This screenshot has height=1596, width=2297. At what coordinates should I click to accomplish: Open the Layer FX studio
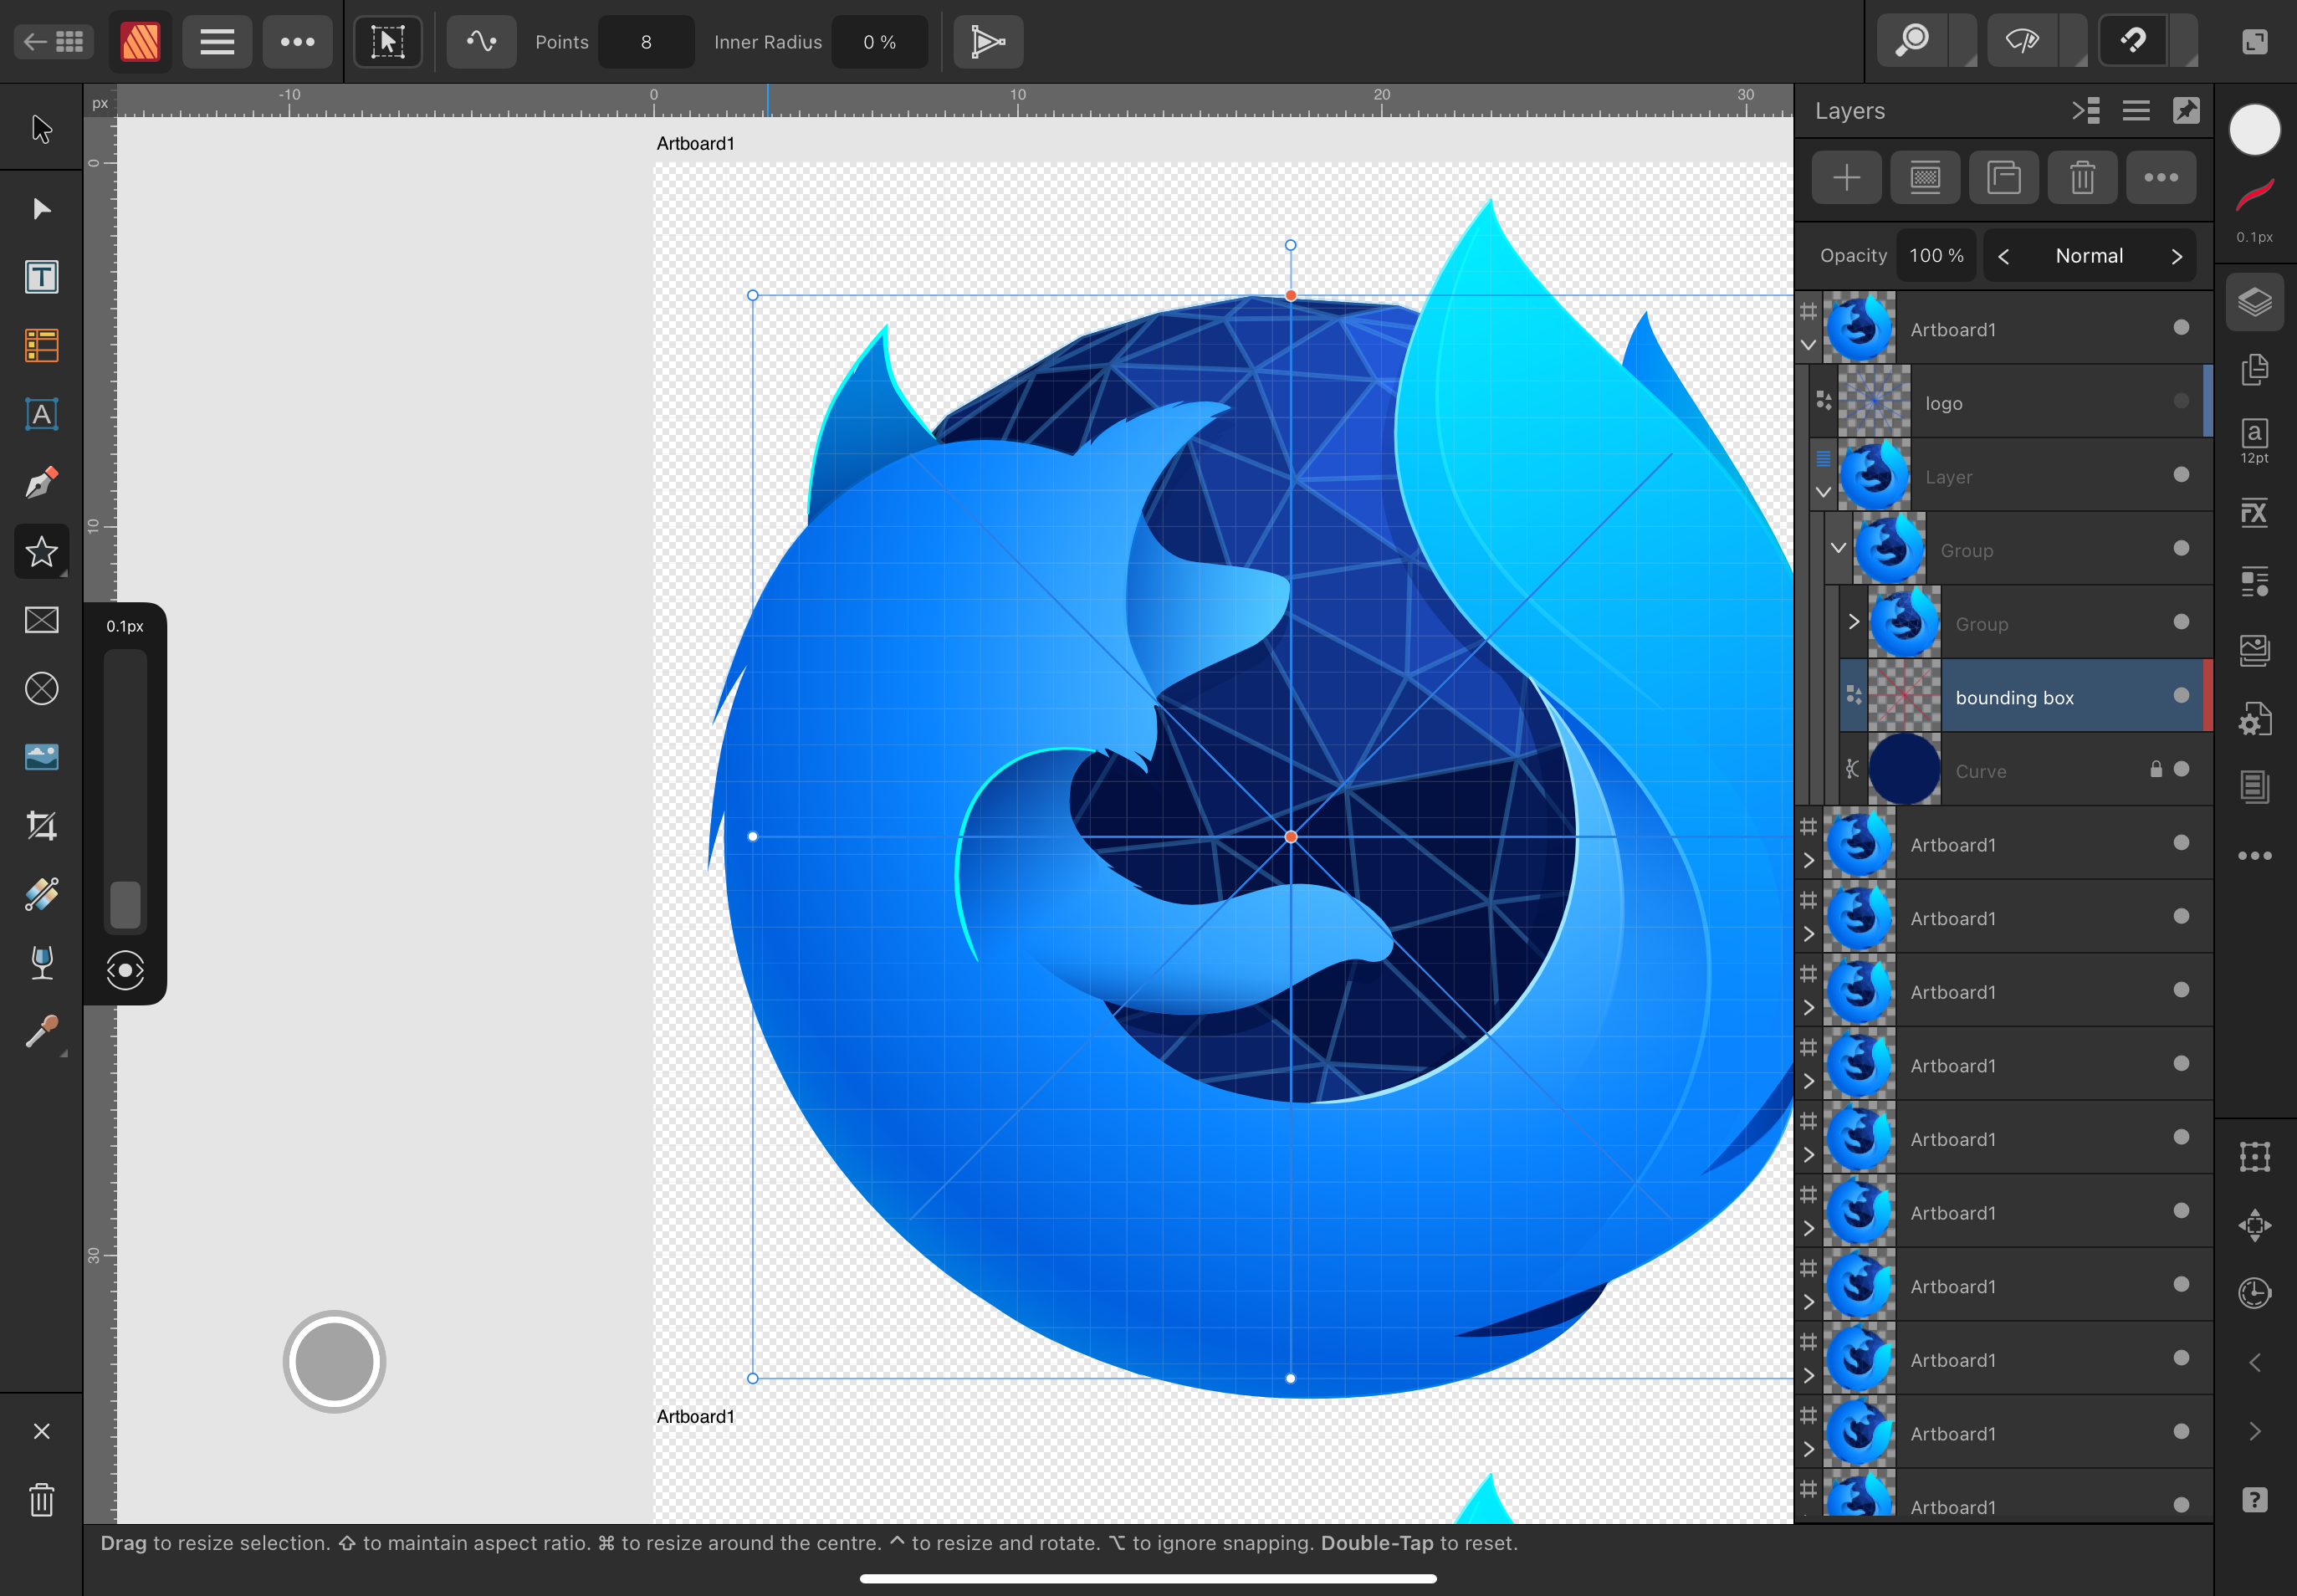click(x=2254, y=513)
